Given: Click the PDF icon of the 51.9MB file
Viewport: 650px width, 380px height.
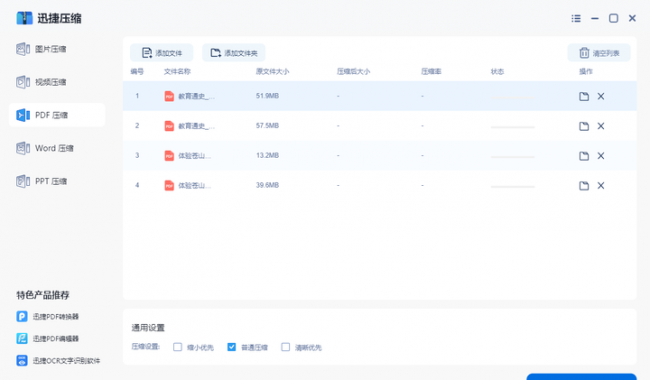Looking at the screenshot, I should tap(169, 96).
